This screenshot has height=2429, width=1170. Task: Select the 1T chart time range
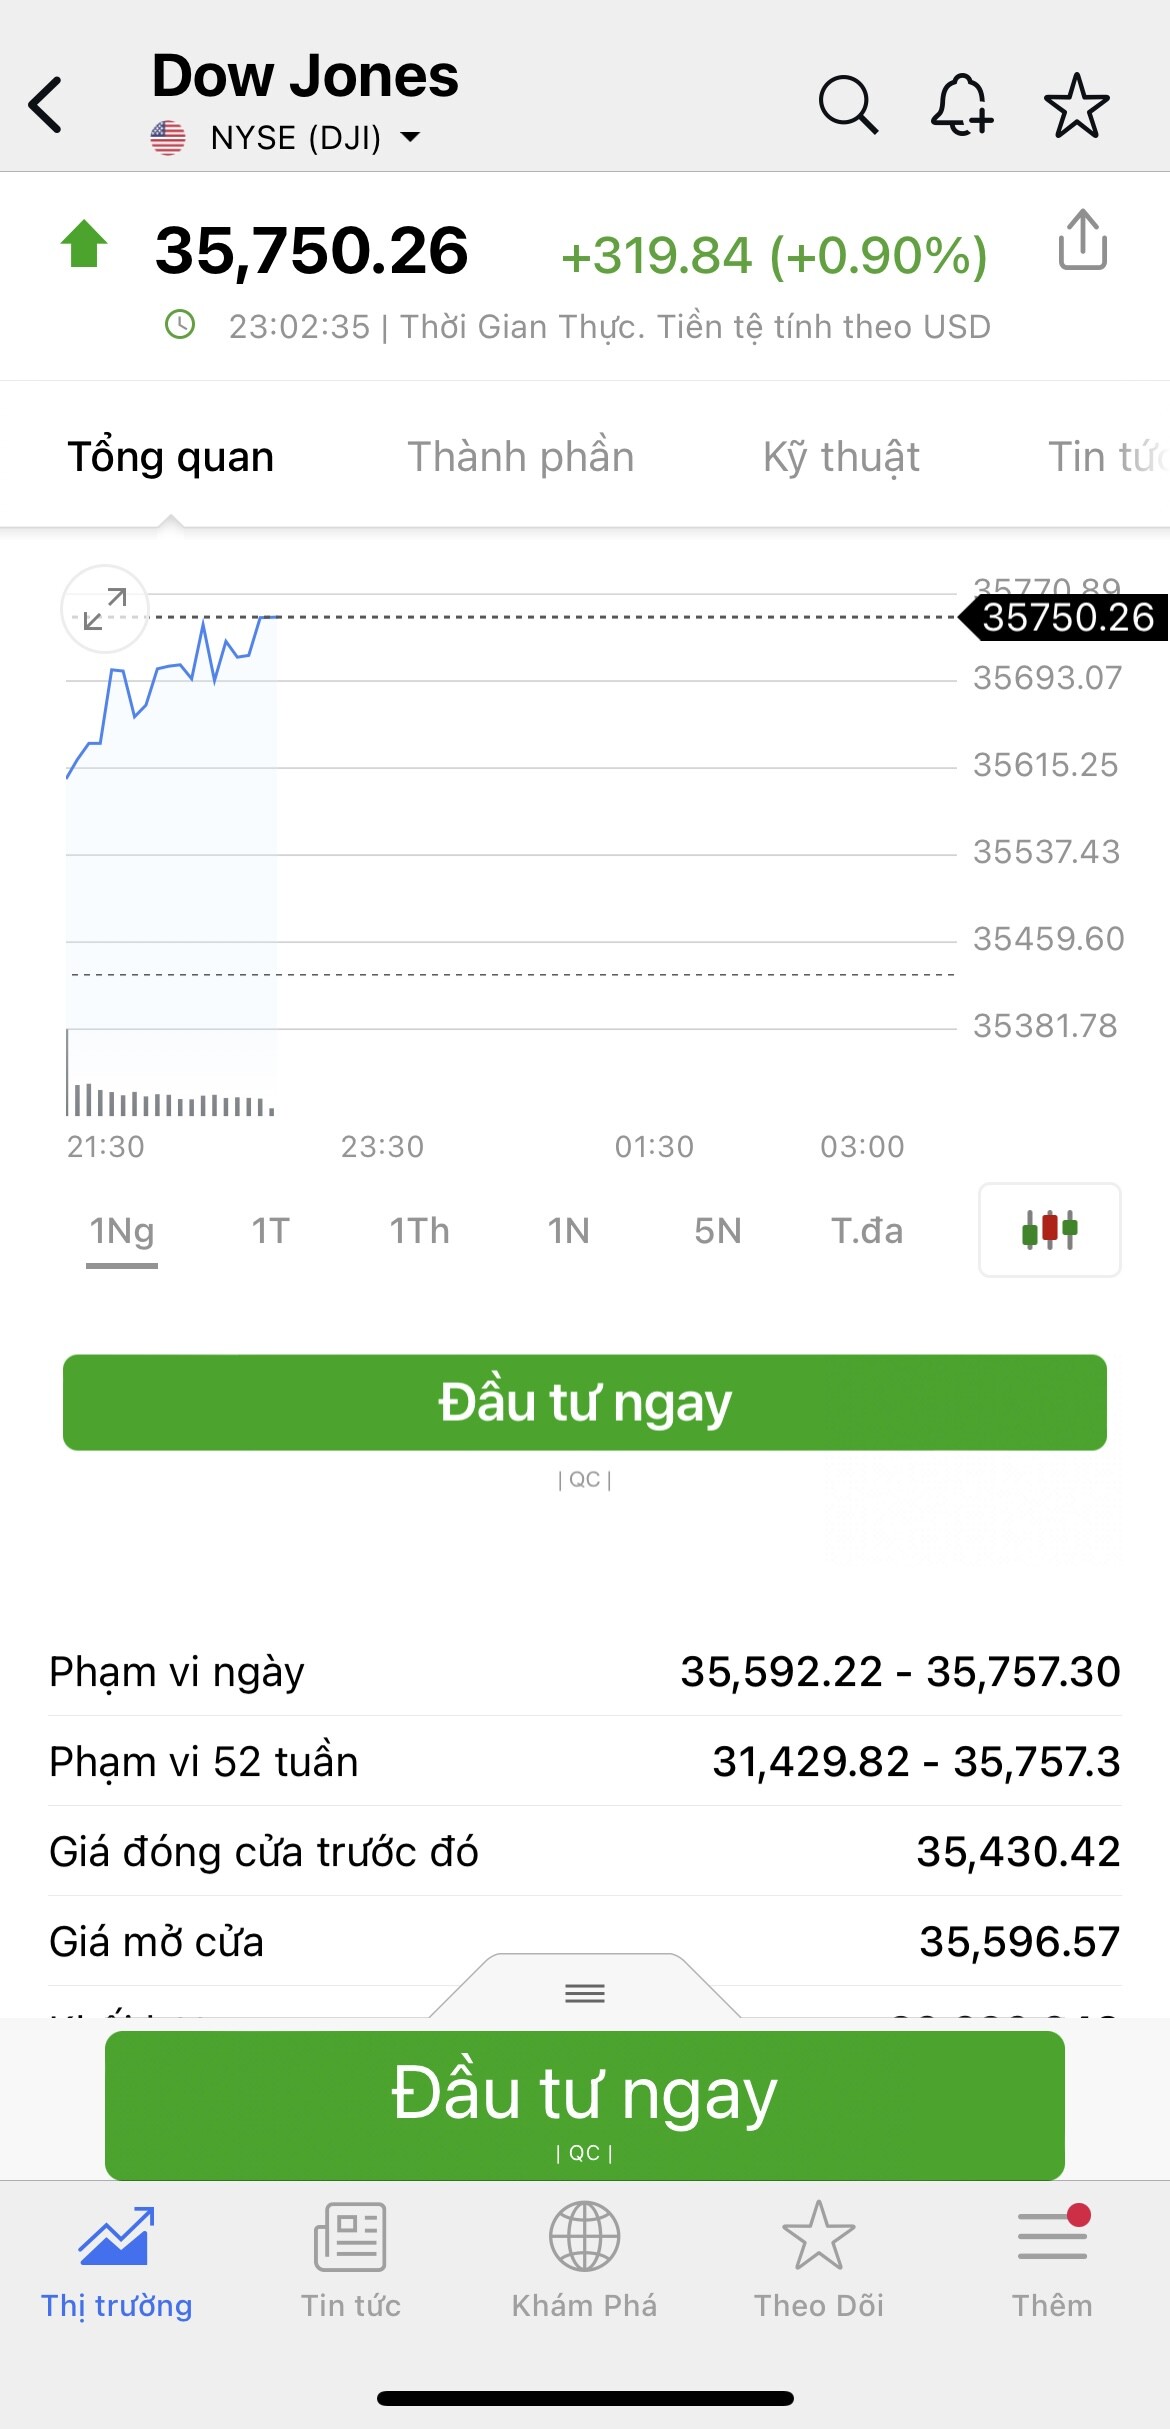point(270,1231)
